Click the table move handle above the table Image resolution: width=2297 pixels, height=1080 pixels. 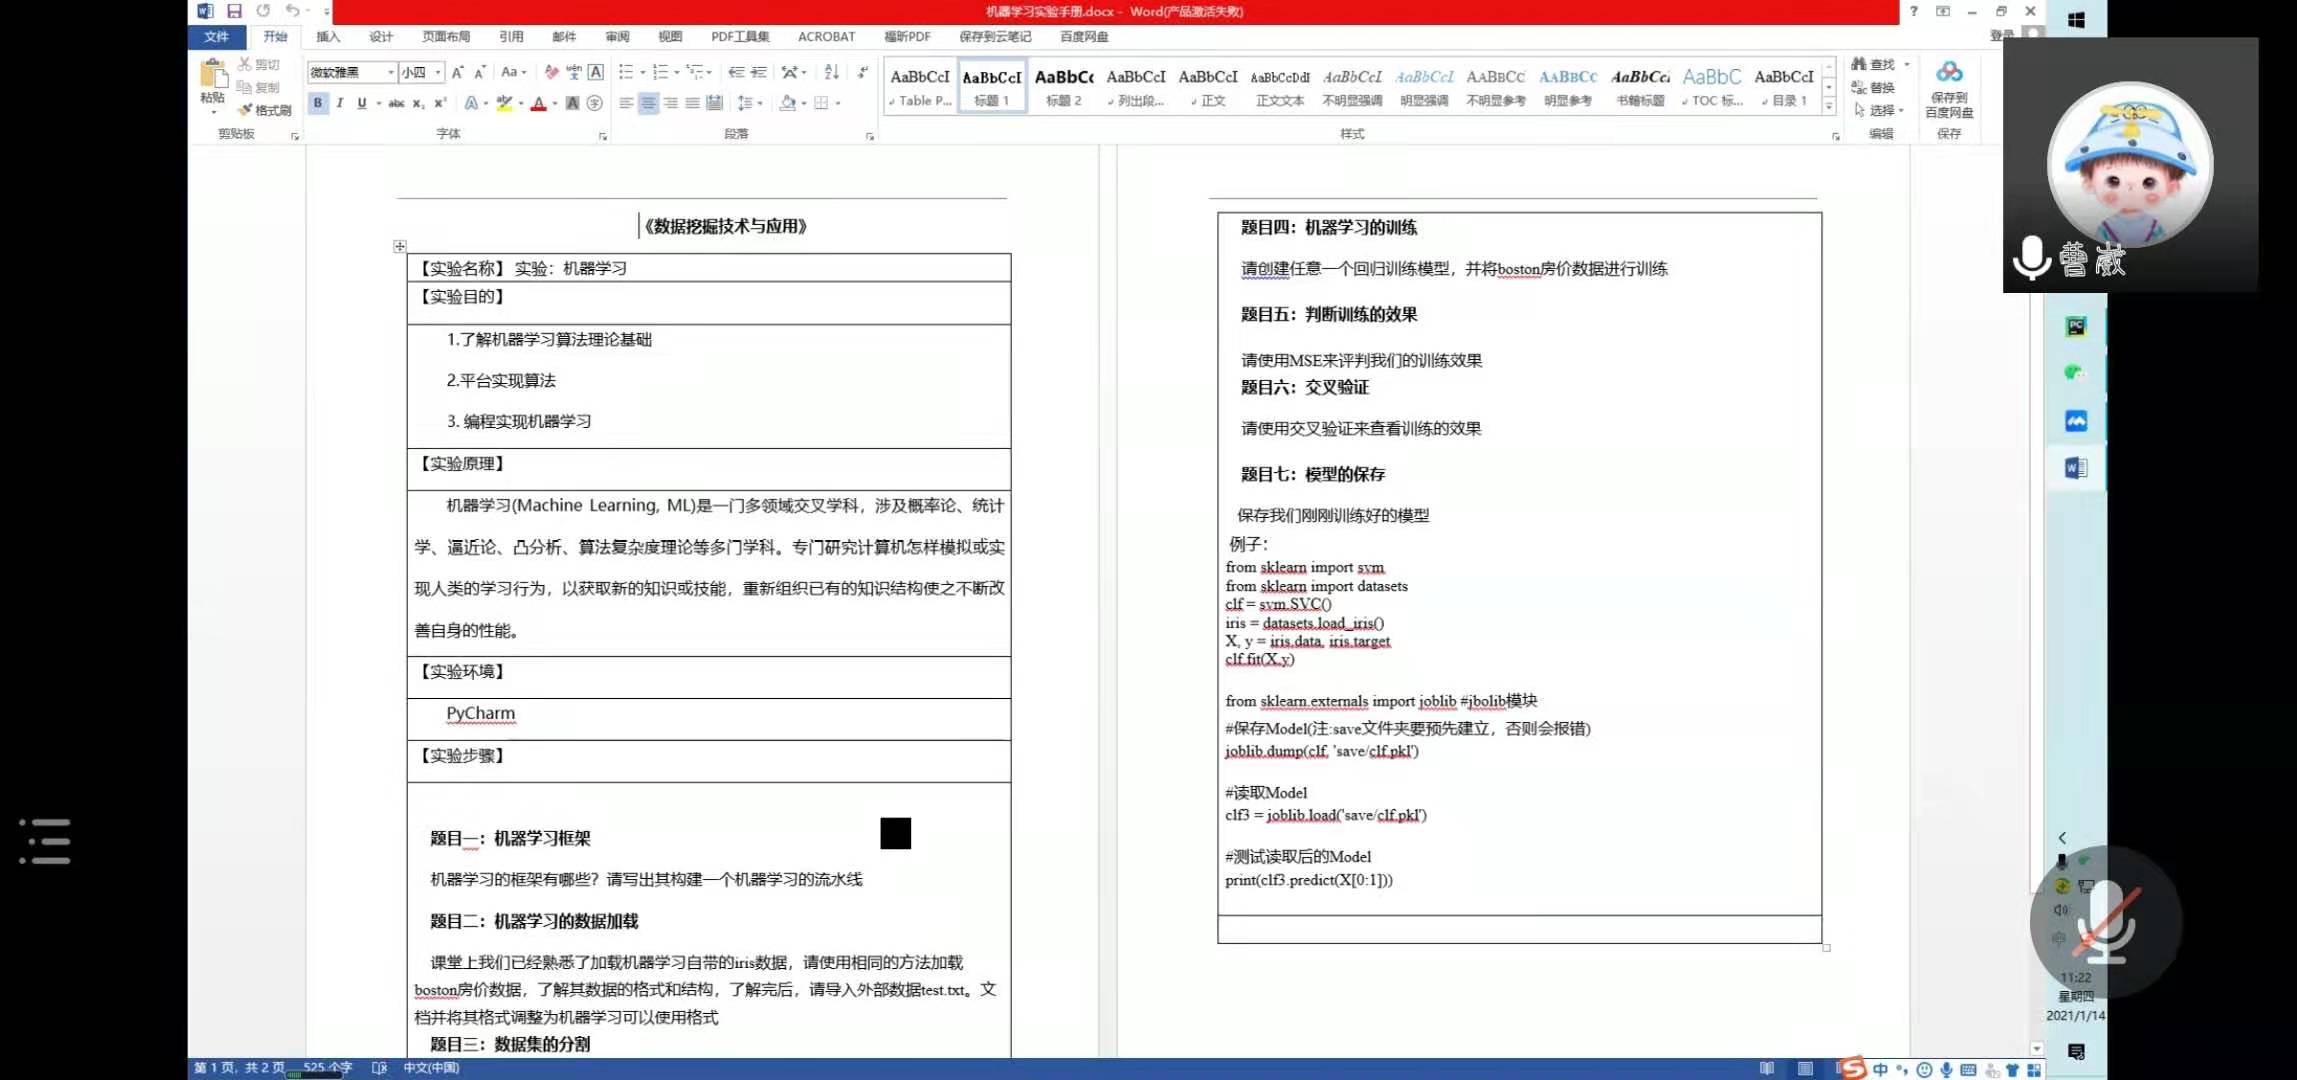[399, 246]
